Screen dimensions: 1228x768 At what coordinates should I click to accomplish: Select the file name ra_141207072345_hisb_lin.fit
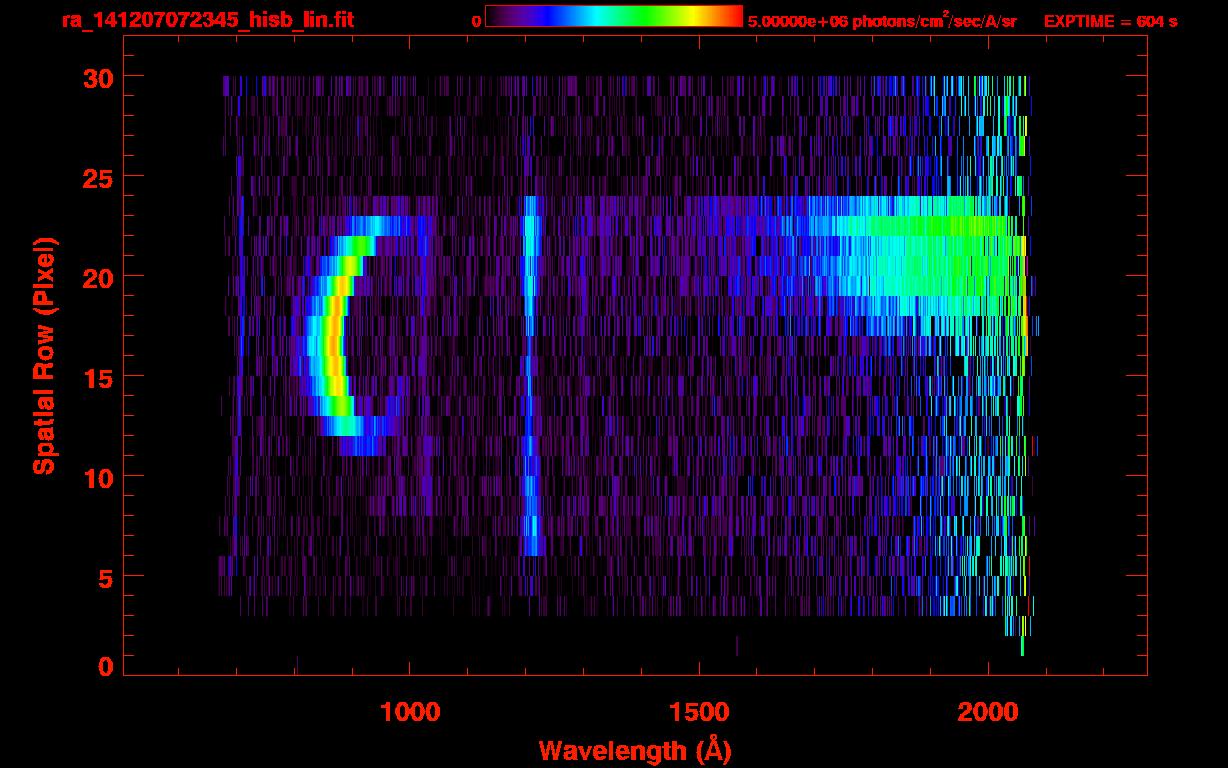pyautogui.click(x=207, y=20)
